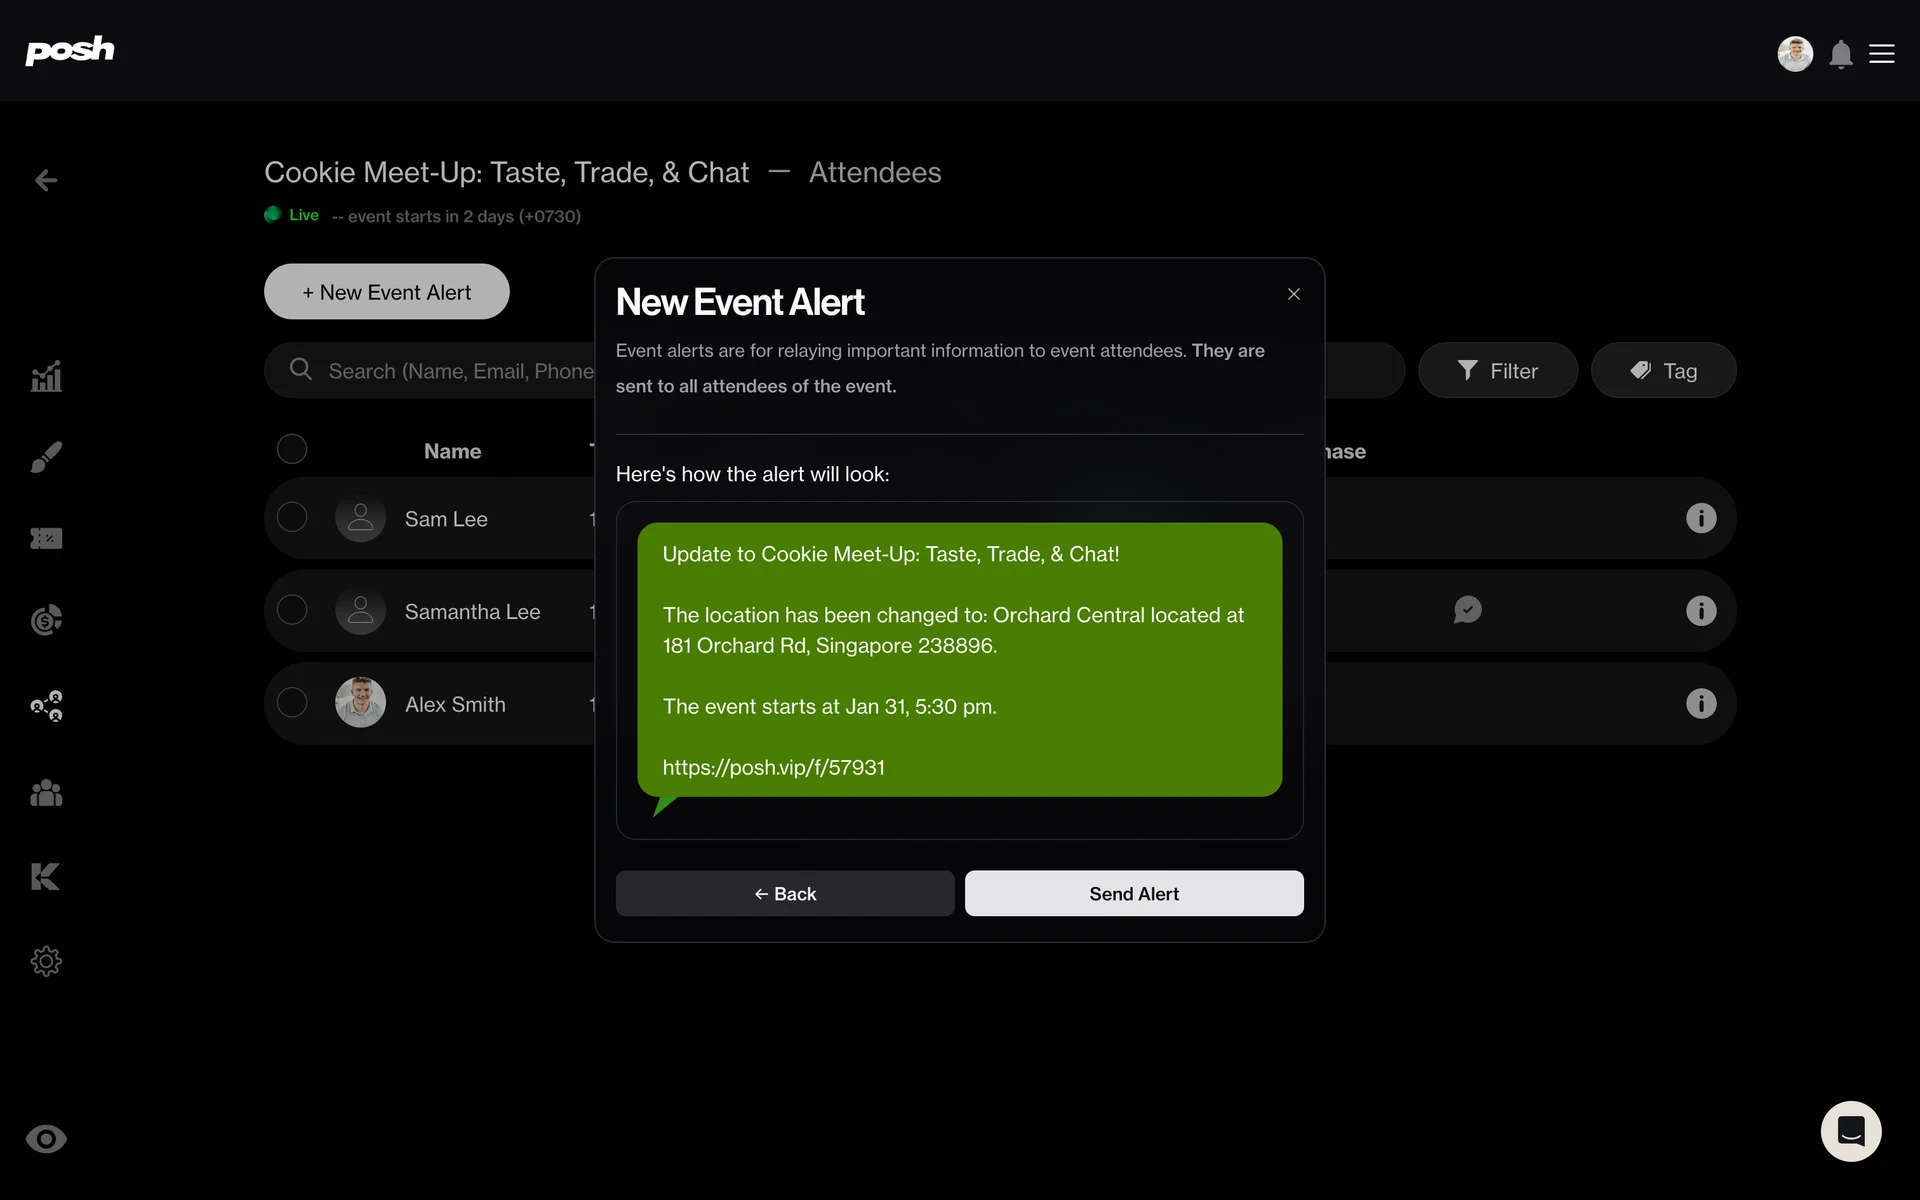Click the Send Alert button
The height and width of the screenshot is (1200, 1920).
click(1133, 893)
